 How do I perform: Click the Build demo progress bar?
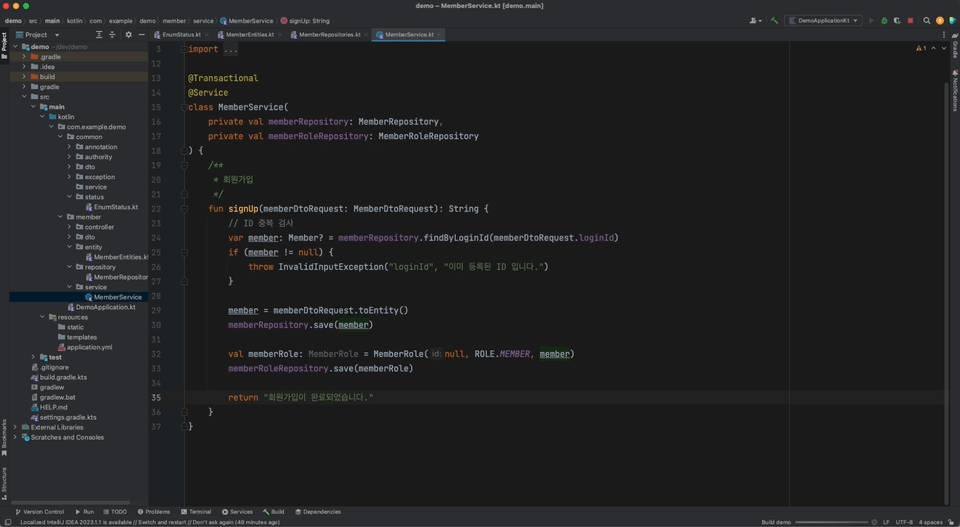831,522
